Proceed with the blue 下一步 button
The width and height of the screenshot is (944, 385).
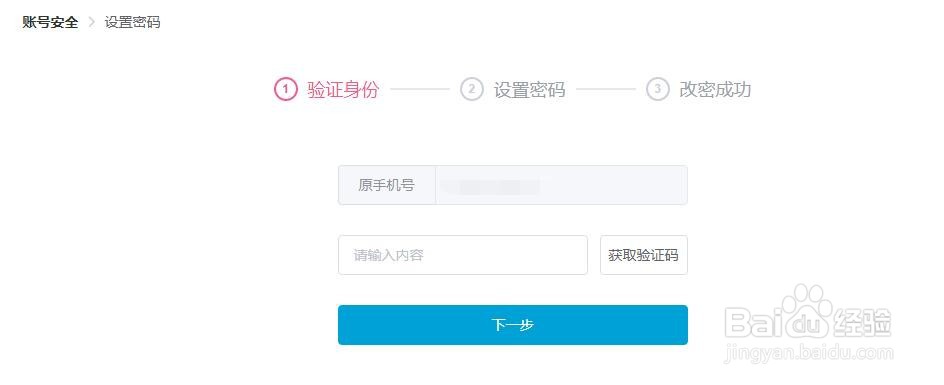coord(513,325)
